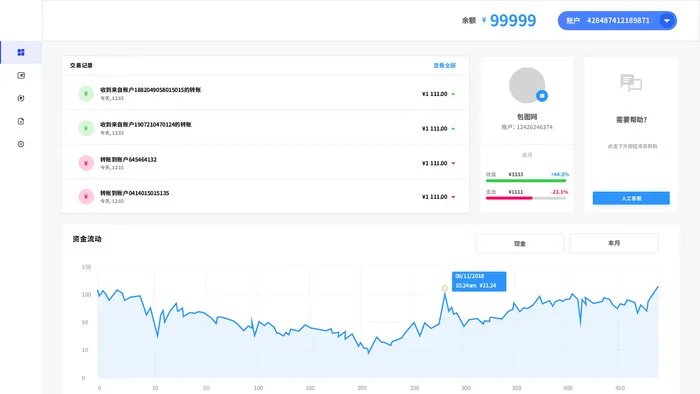Open the wallet icon in the sidebar
The width and height of the screenshot is (700, 394).
(21, 75)
